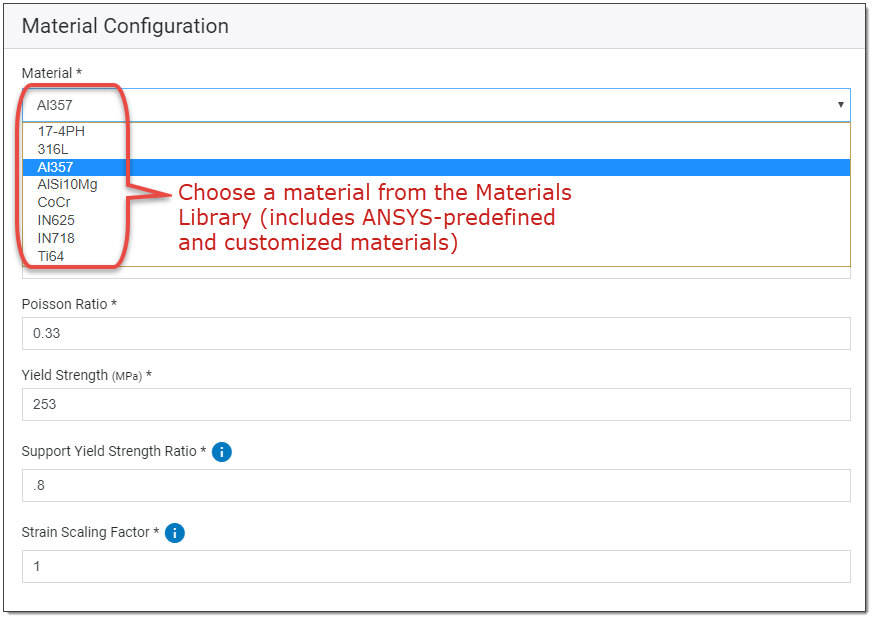Click the Support Yield Strength Ratio value field
873x619 pixels.
[x=430, y=485]
